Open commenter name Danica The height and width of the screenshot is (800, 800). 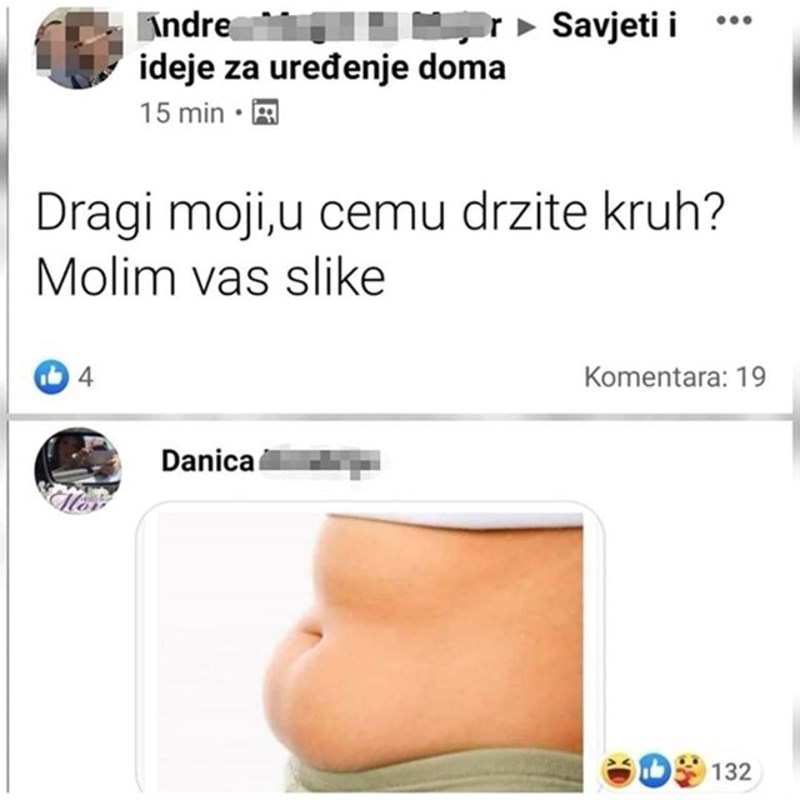click(207, 461)
